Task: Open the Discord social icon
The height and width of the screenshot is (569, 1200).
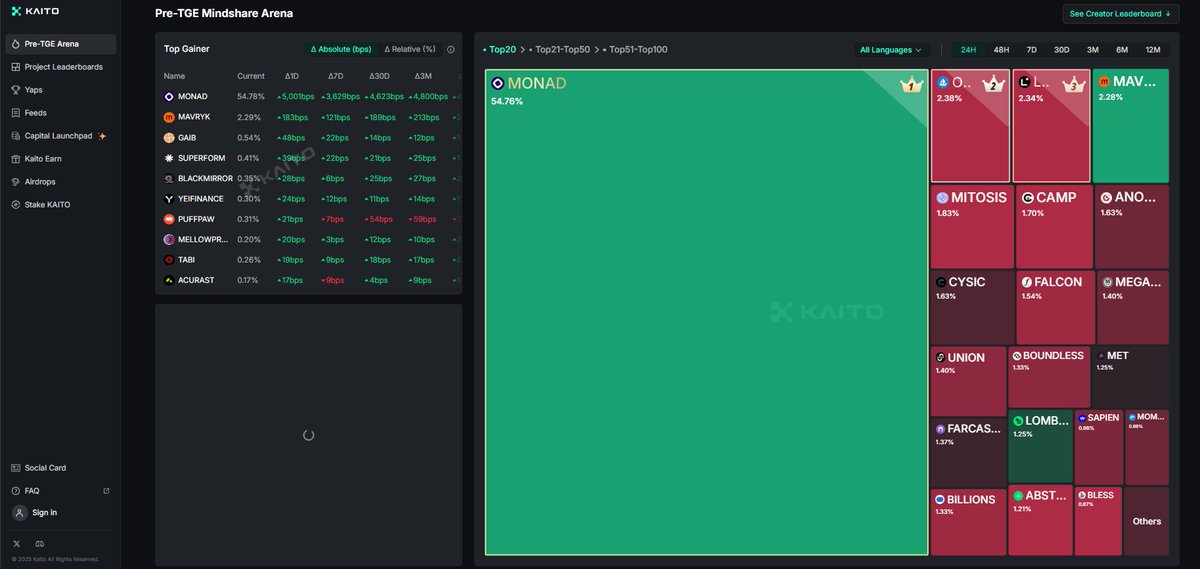Action: click(40, 544)
